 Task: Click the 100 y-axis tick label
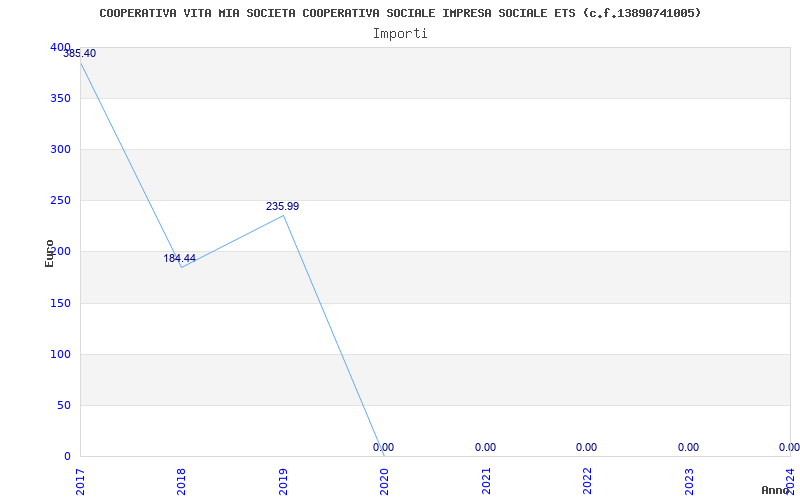60,354
